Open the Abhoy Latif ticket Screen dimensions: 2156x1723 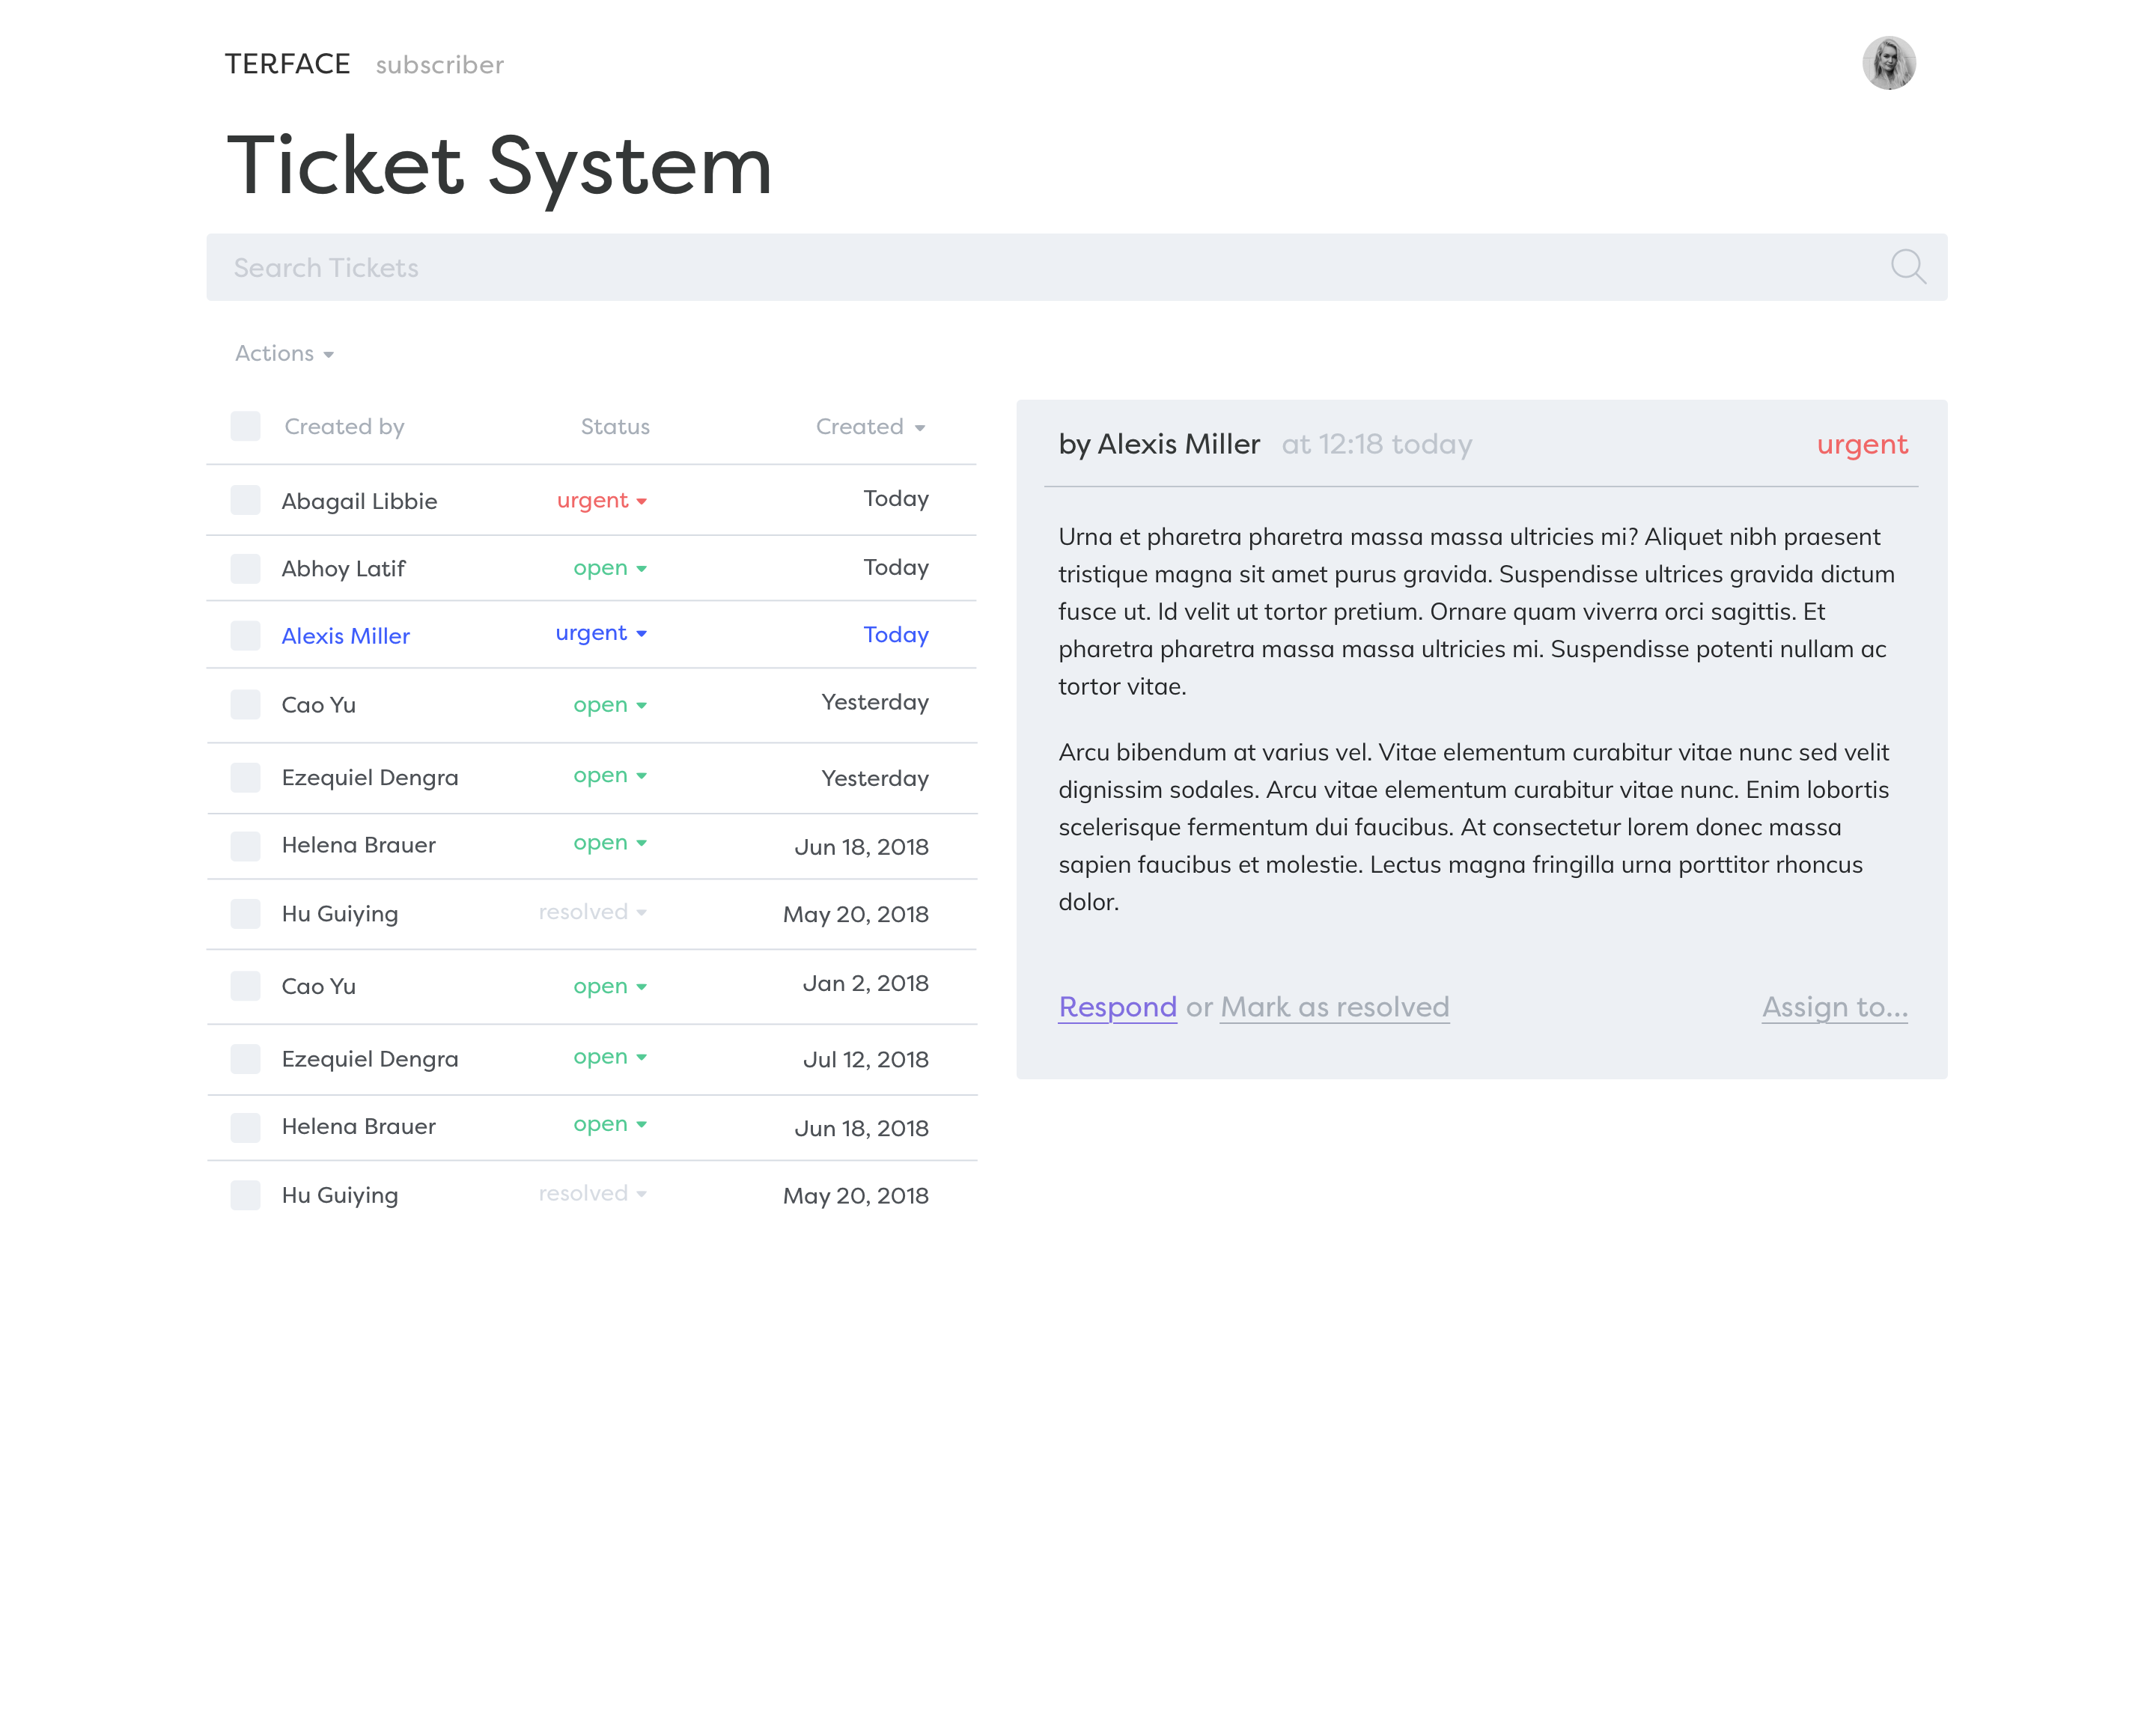click(x=343, y=568)
